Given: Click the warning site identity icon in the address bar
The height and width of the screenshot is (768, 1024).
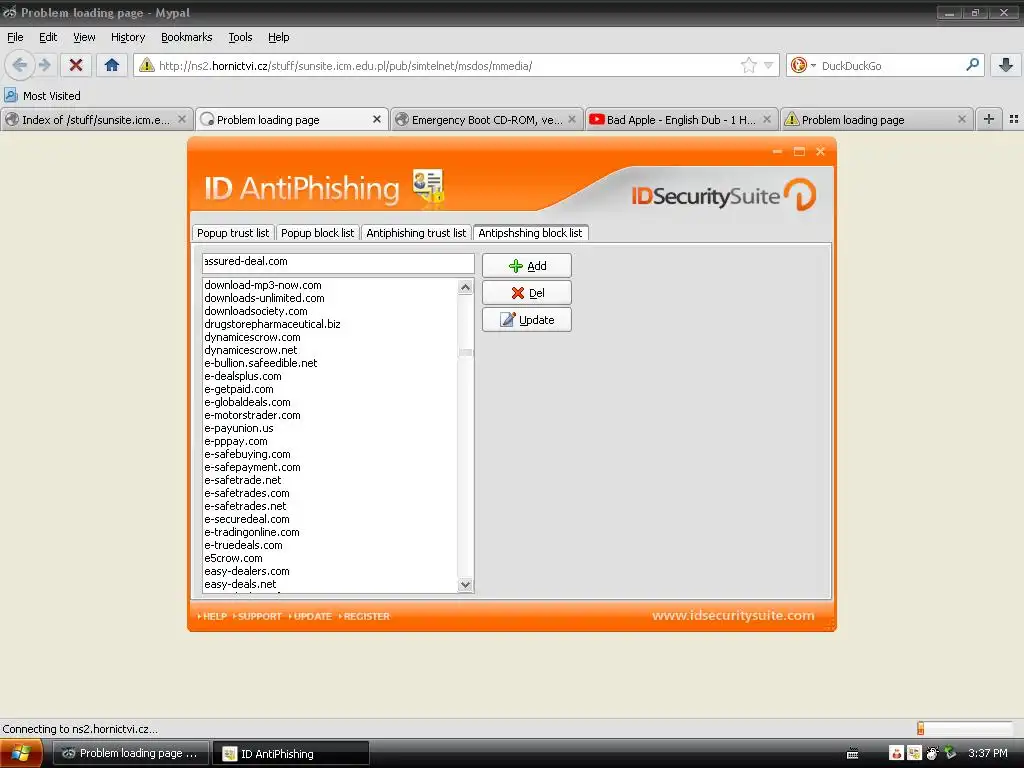Looking at the screenshot, I should coord(146,65).
